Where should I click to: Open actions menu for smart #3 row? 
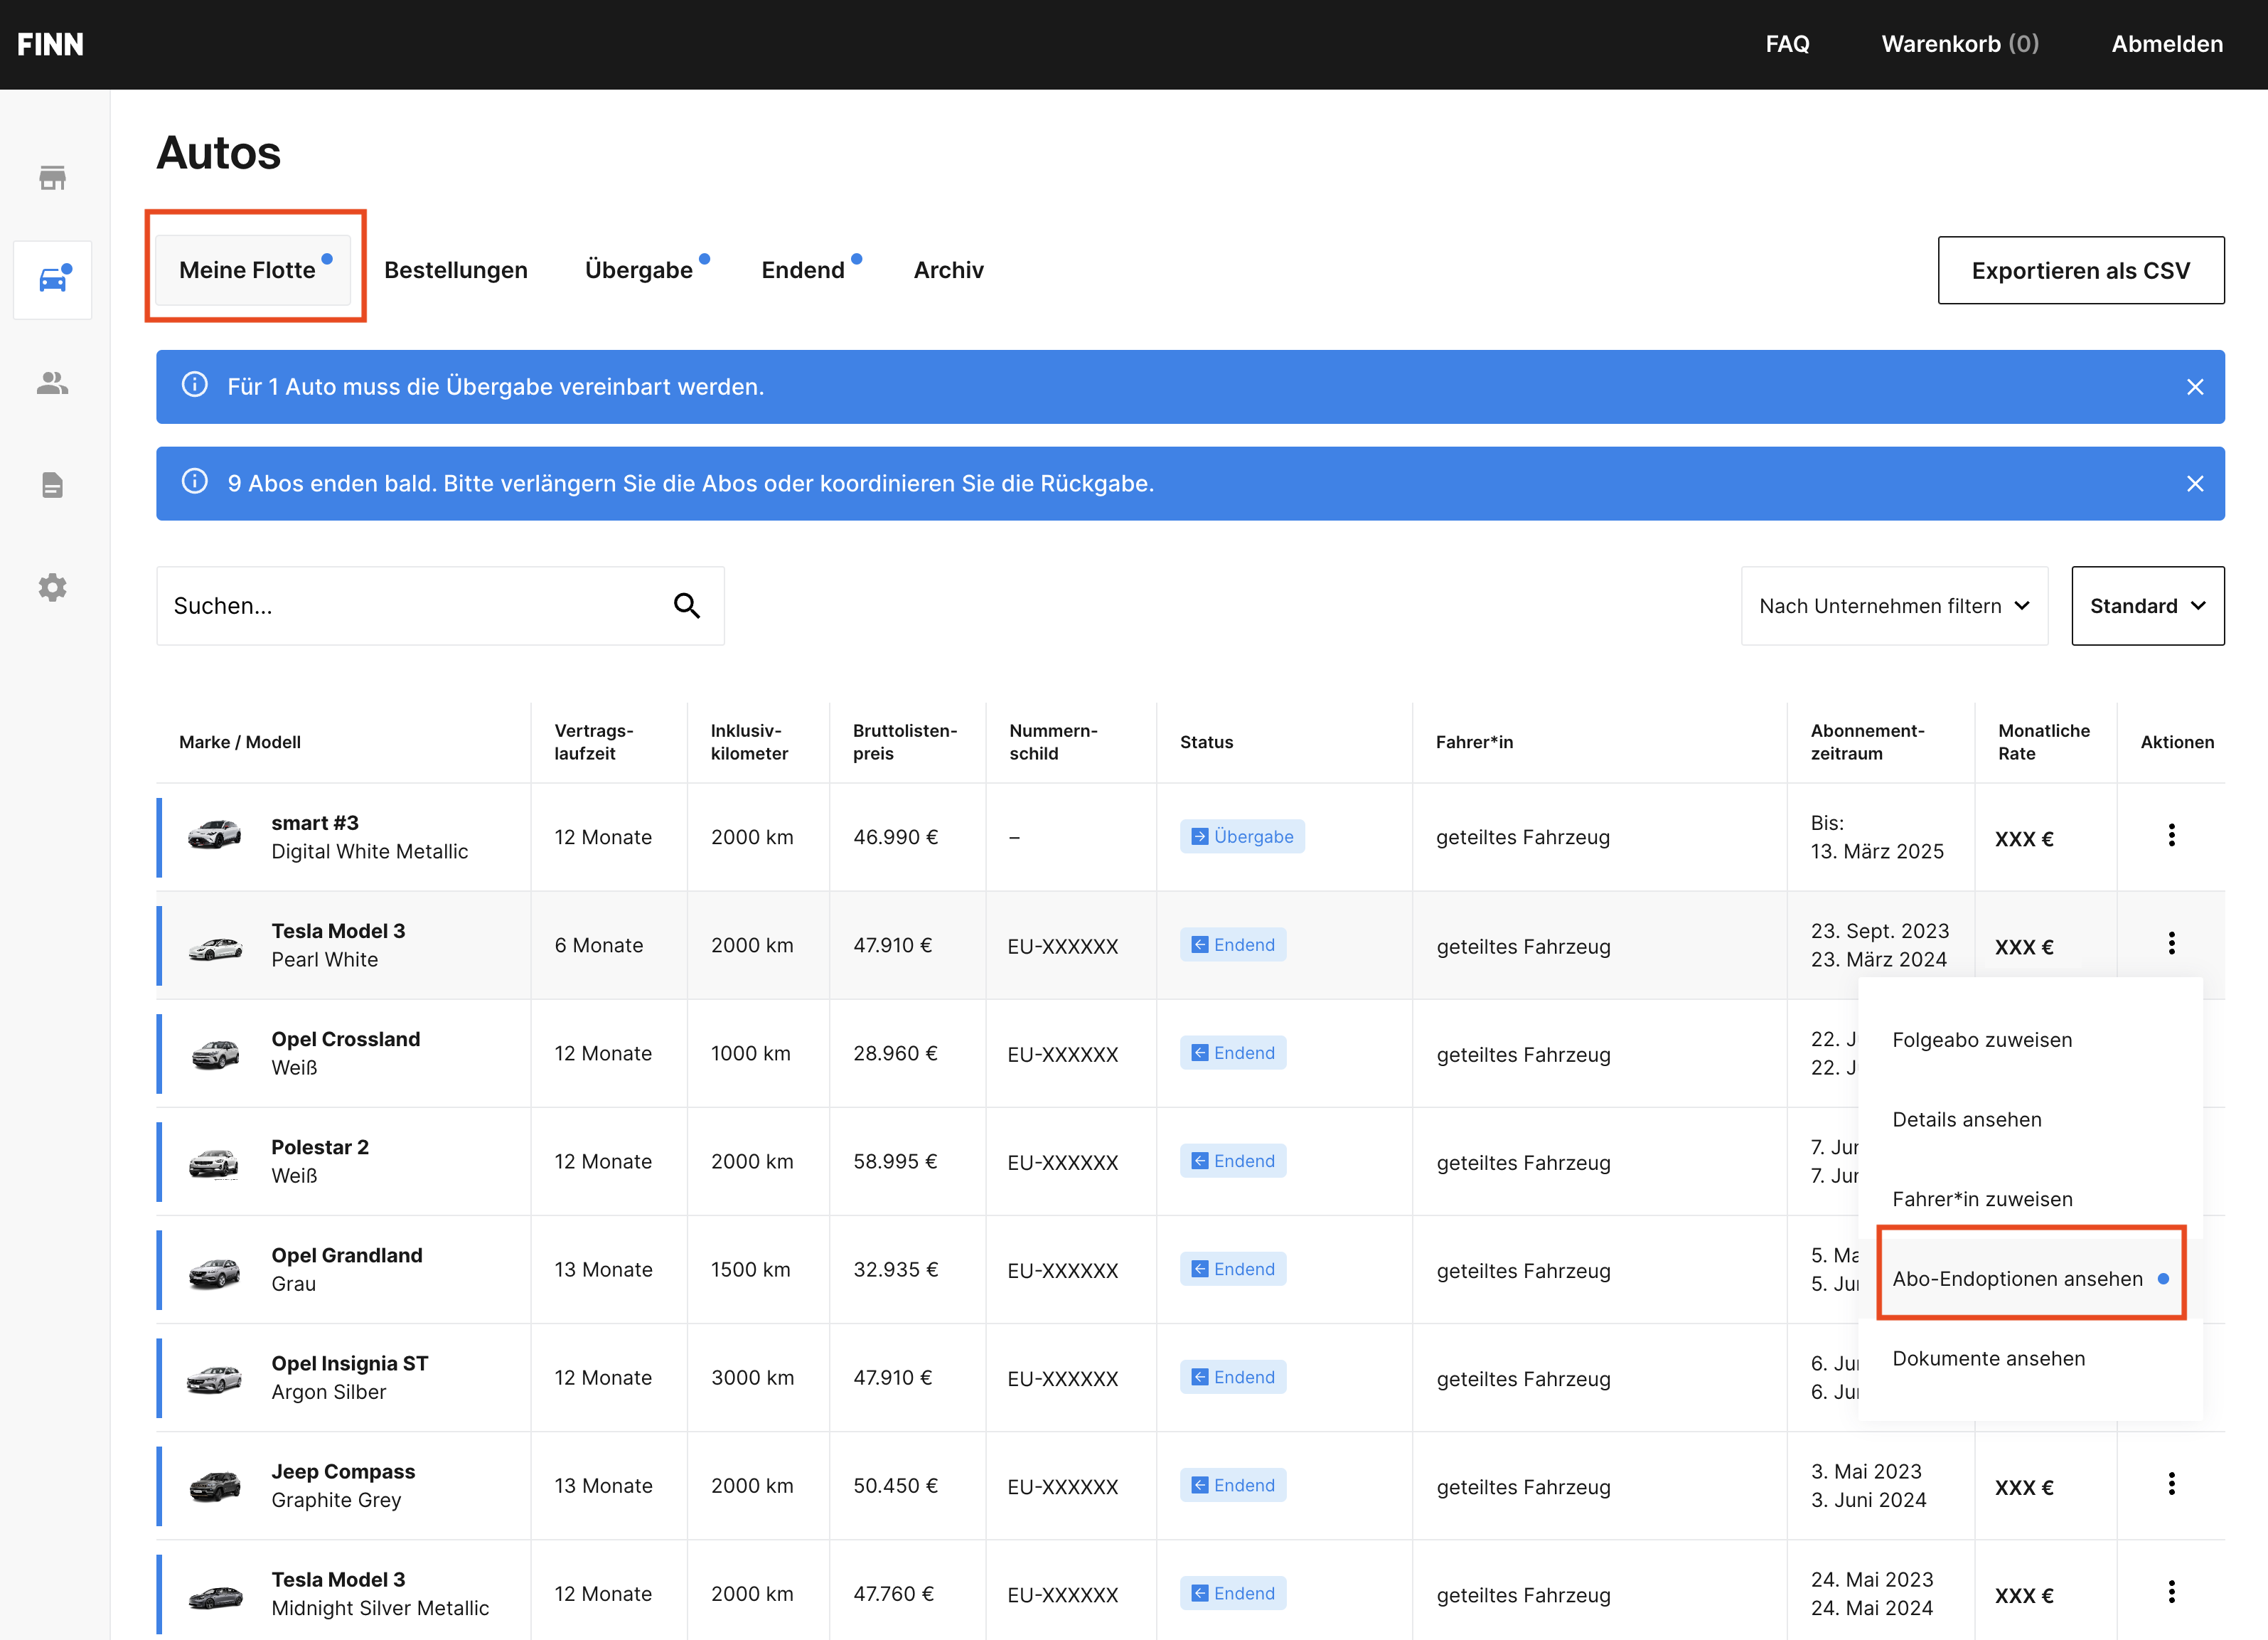coord(2171,835)
